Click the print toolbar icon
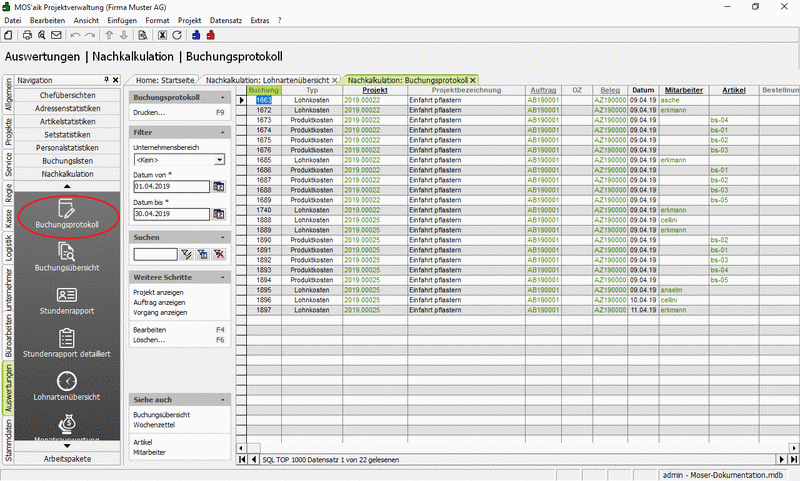Image resolution: width=800 pixels, height=481 pixels. (28, 35)
